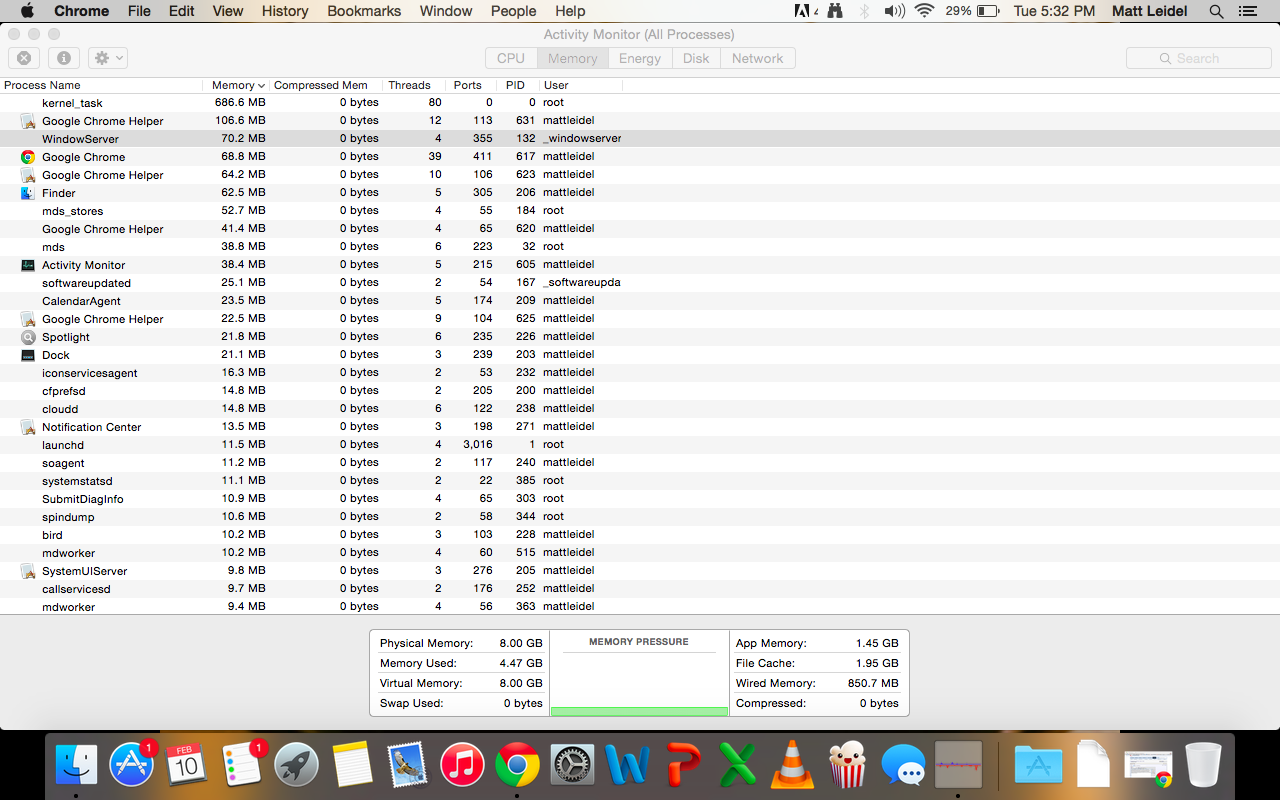Open the Apple menu
The width and height of the screenshot is (1280, 800).
27,11
